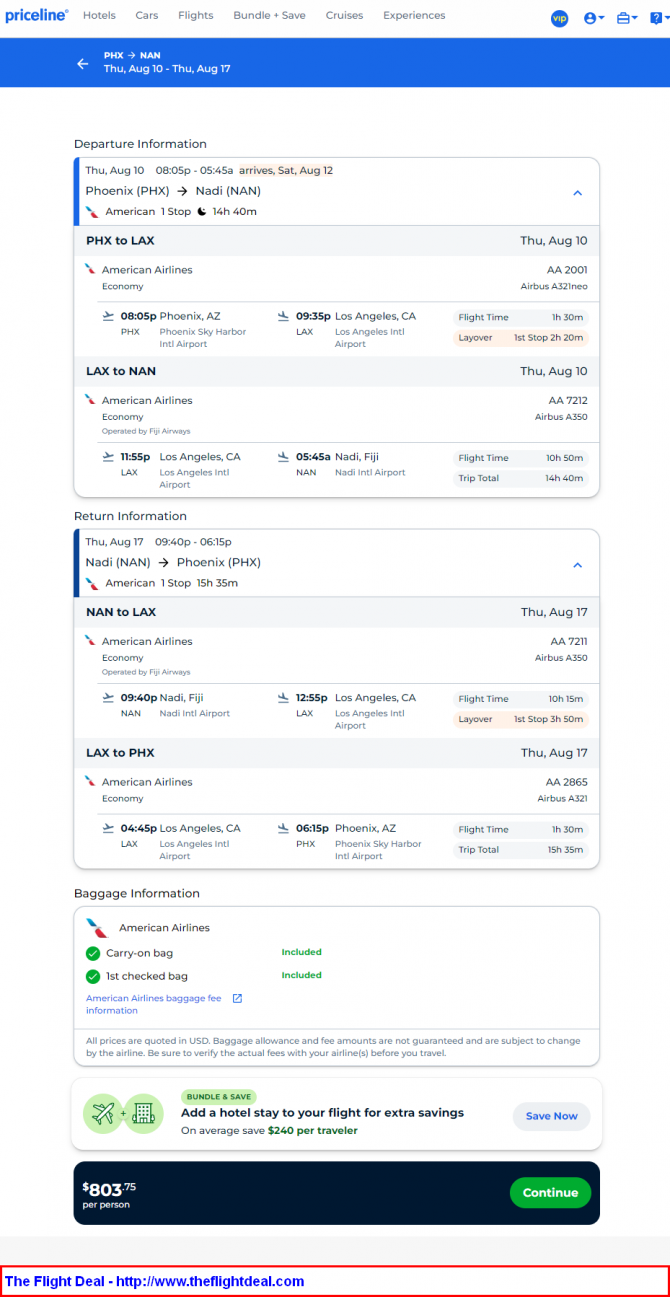The height and width of the screenshot is (1297, 670).
Task: Click the 'Thu, Aug 10 - Thu, Aug 17' header dates
Action: (x=167, y=69)
